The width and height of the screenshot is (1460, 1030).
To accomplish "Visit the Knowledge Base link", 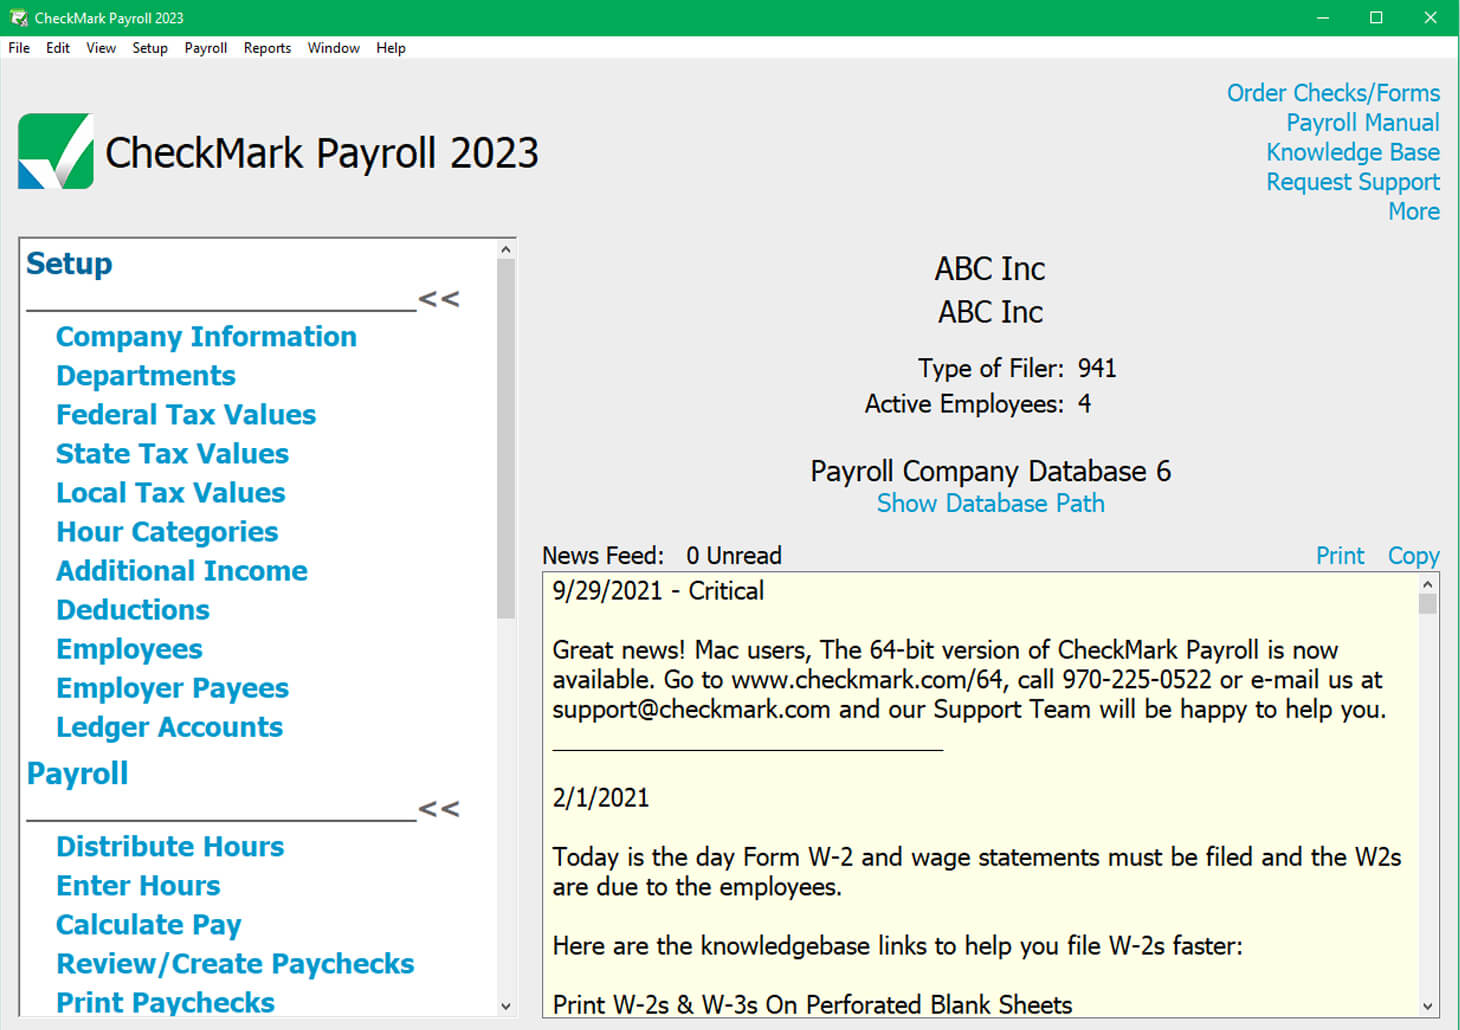I will click(1353, 152).
